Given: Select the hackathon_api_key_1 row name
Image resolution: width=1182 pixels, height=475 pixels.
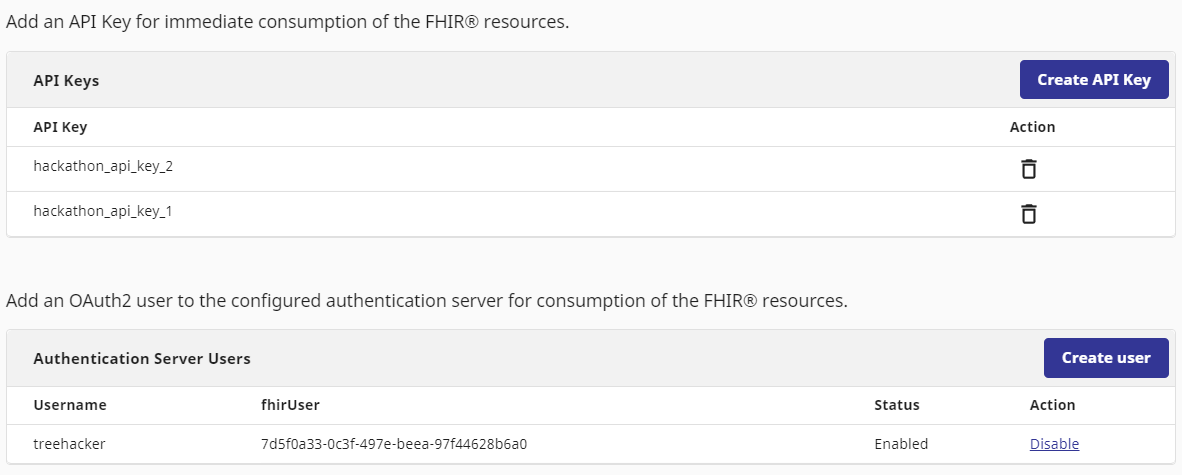Looking at the screenshot, I should click(x=103, y=211).
